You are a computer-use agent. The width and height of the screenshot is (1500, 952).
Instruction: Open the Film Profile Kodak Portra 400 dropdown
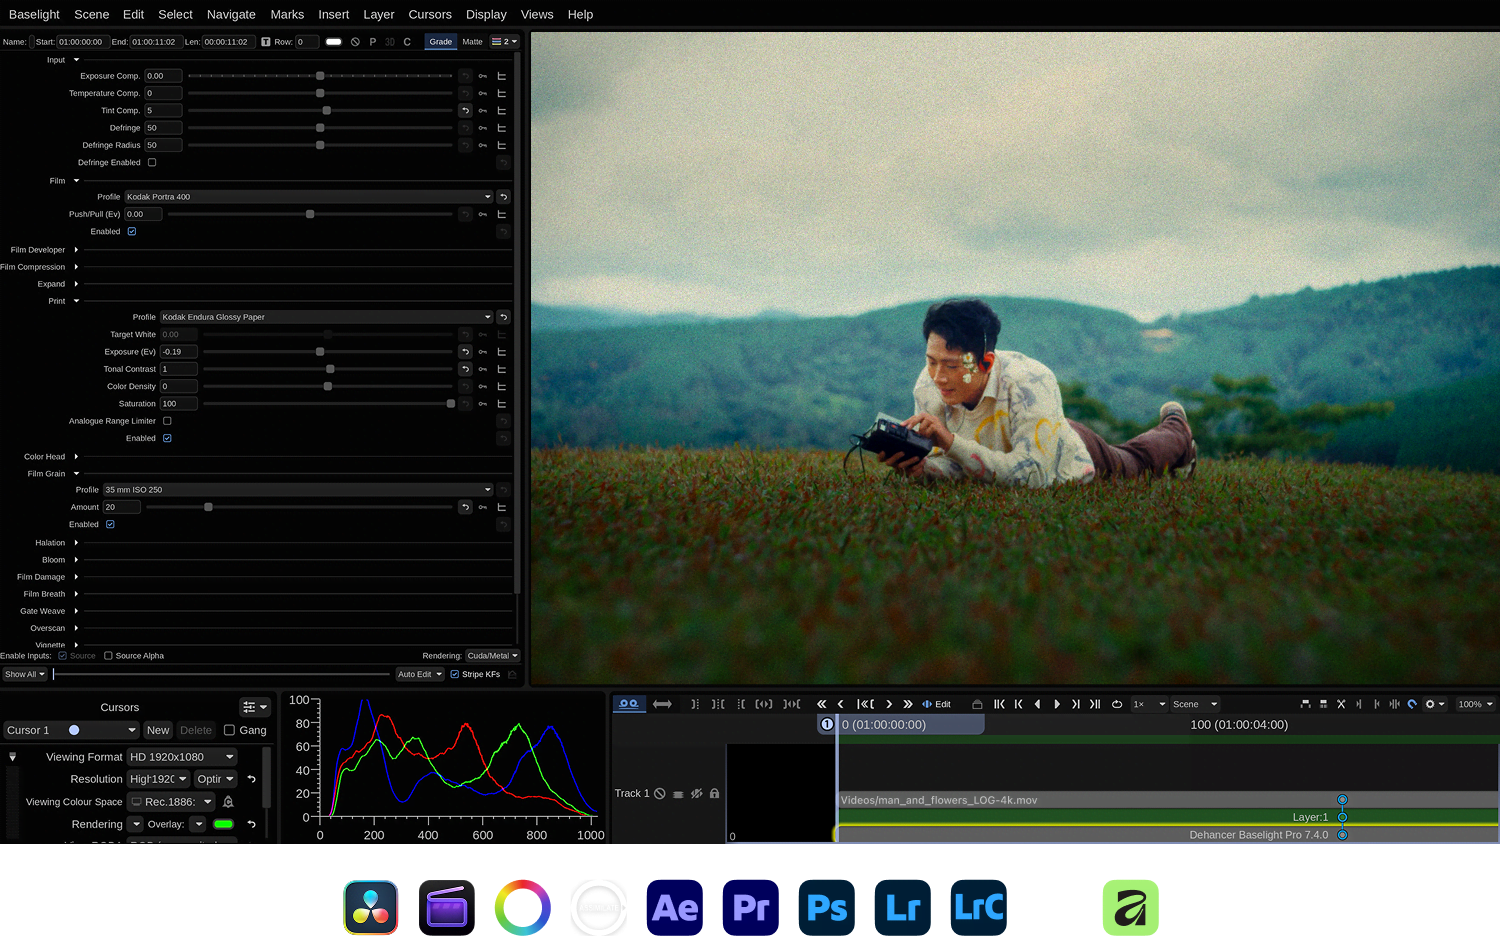309,197
